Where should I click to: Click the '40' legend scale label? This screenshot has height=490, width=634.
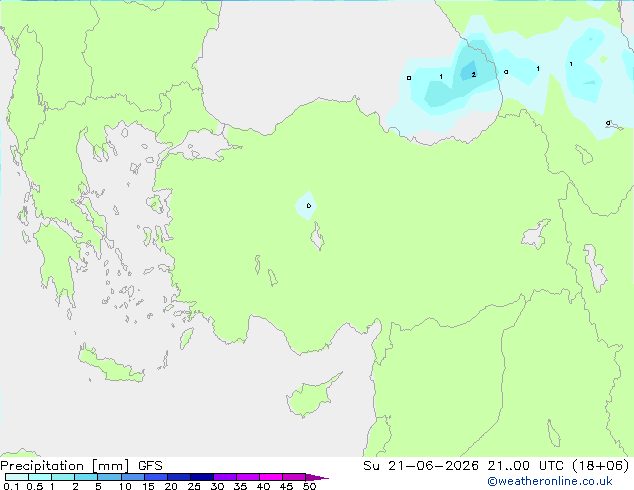263,486
